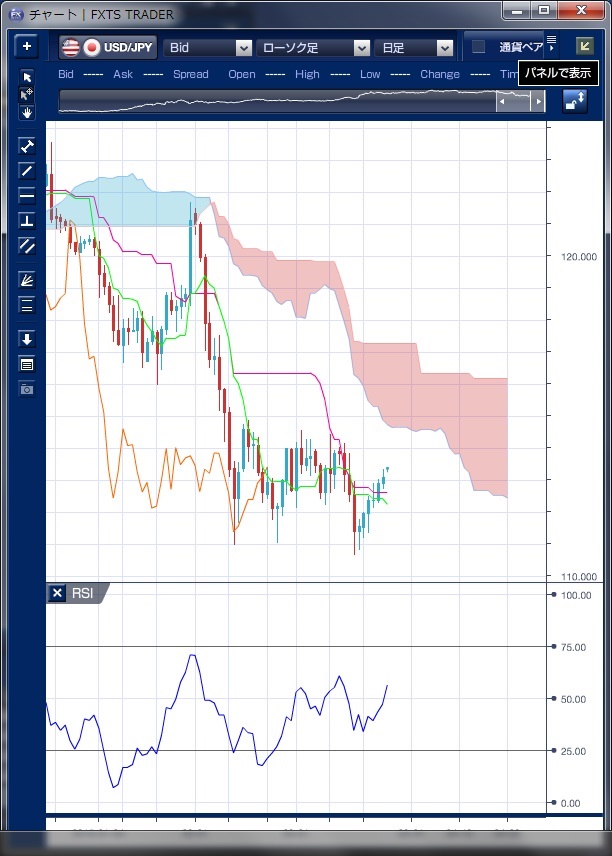The image size is (612, 856).
Task: Select the Fibonacci fan tool
Action: (27, 280)
